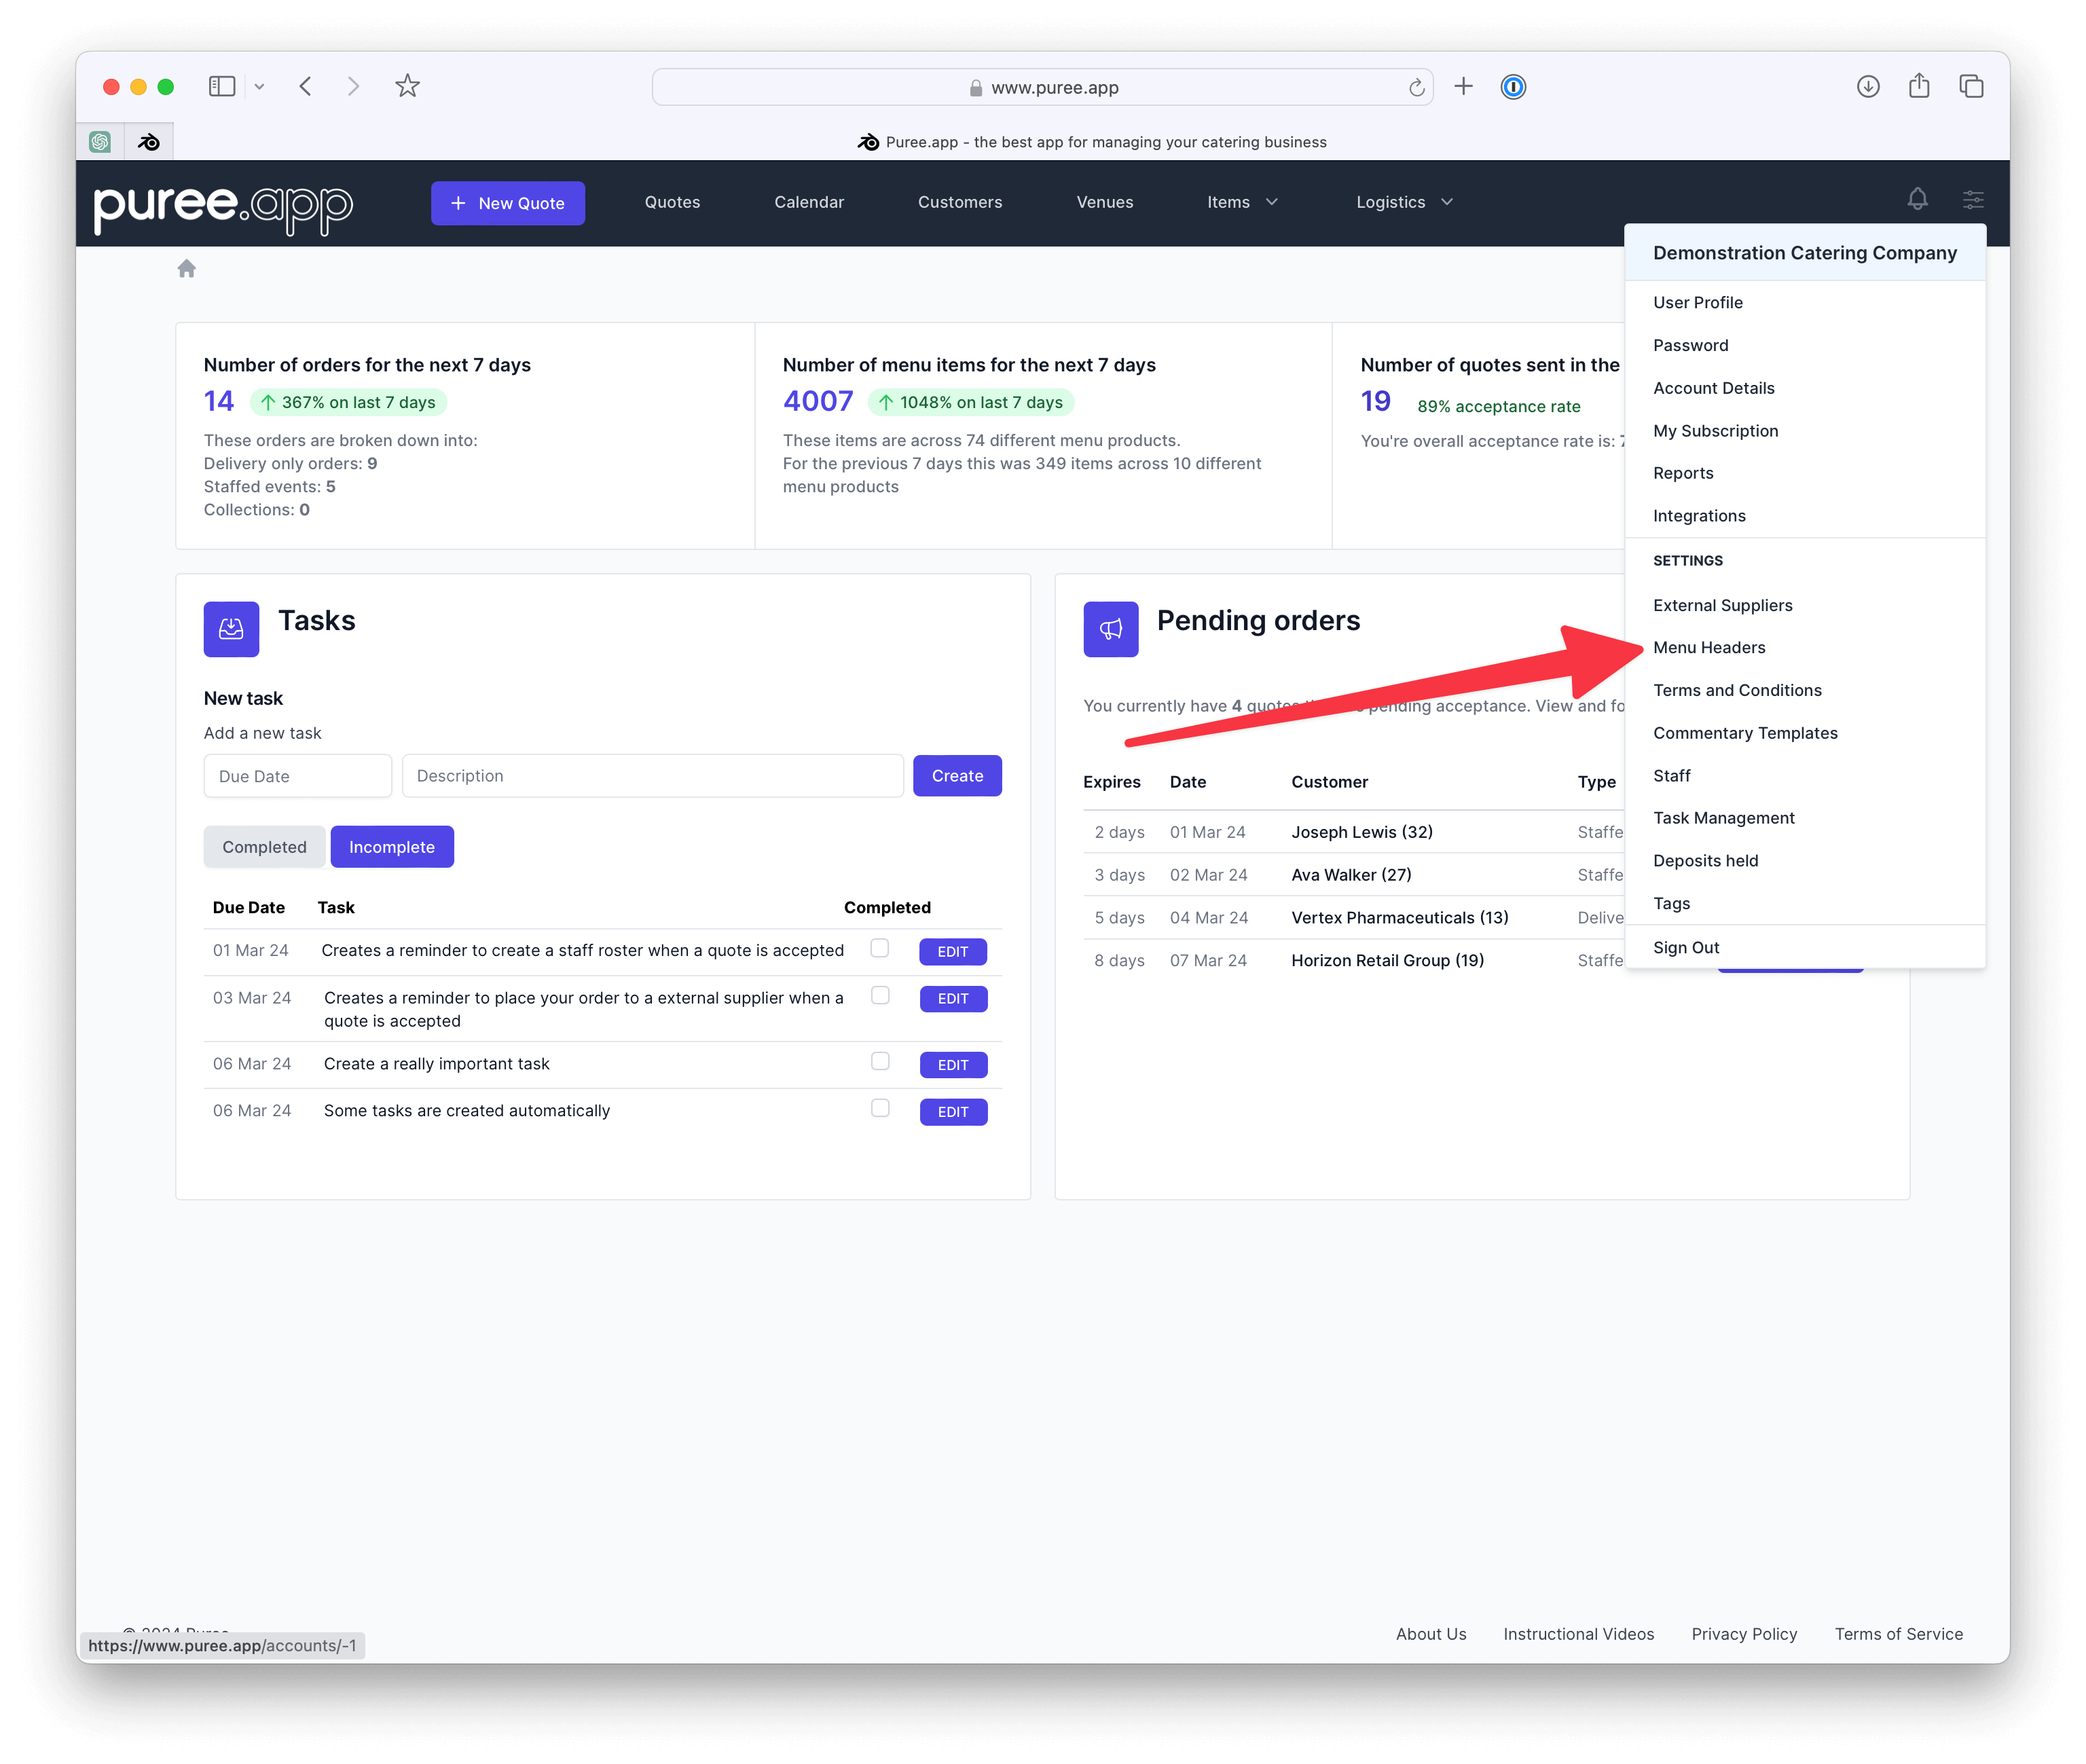Screen dimensions: 2086x1764
Task: Open the sidebar chevron dropdown
Action: 259,87
